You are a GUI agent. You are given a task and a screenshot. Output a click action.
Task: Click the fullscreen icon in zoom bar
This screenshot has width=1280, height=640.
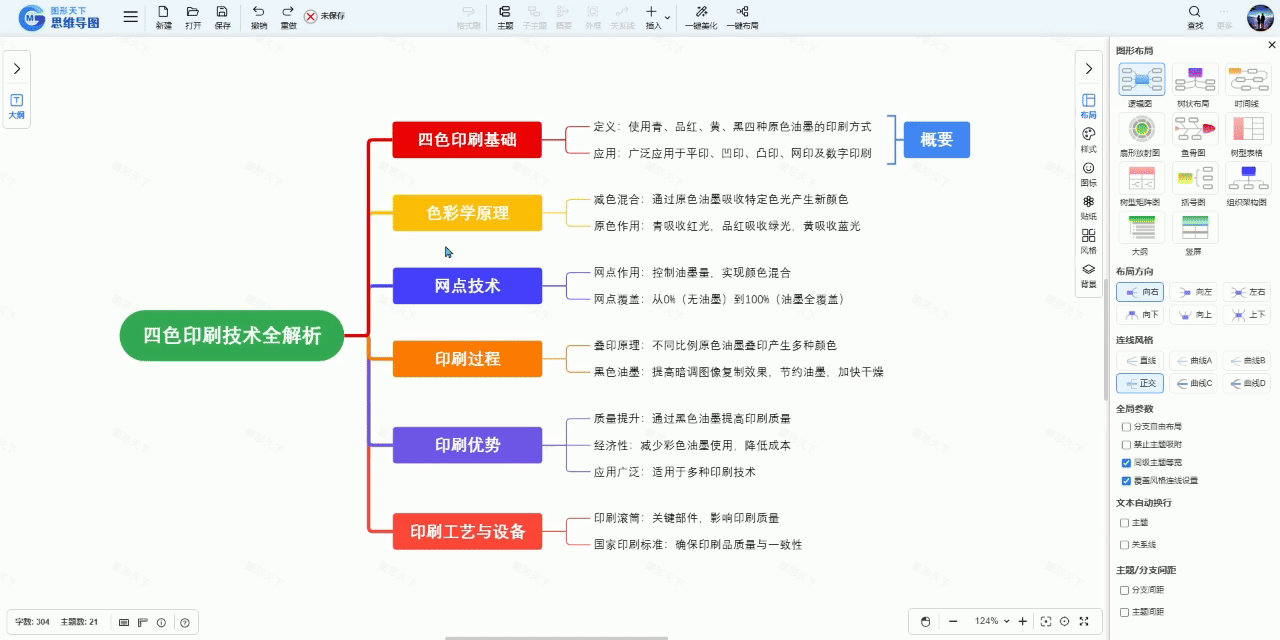point(1084,621)
